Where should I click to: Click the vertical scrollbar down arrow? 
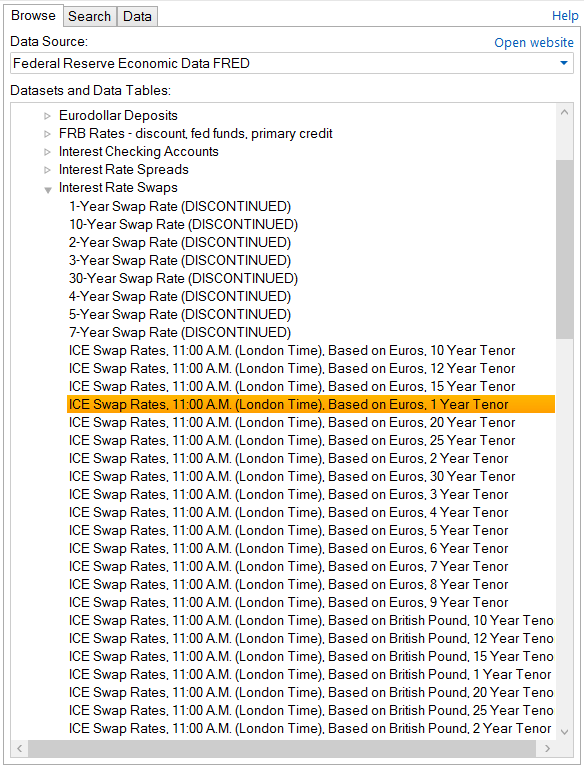pos(564,732)
